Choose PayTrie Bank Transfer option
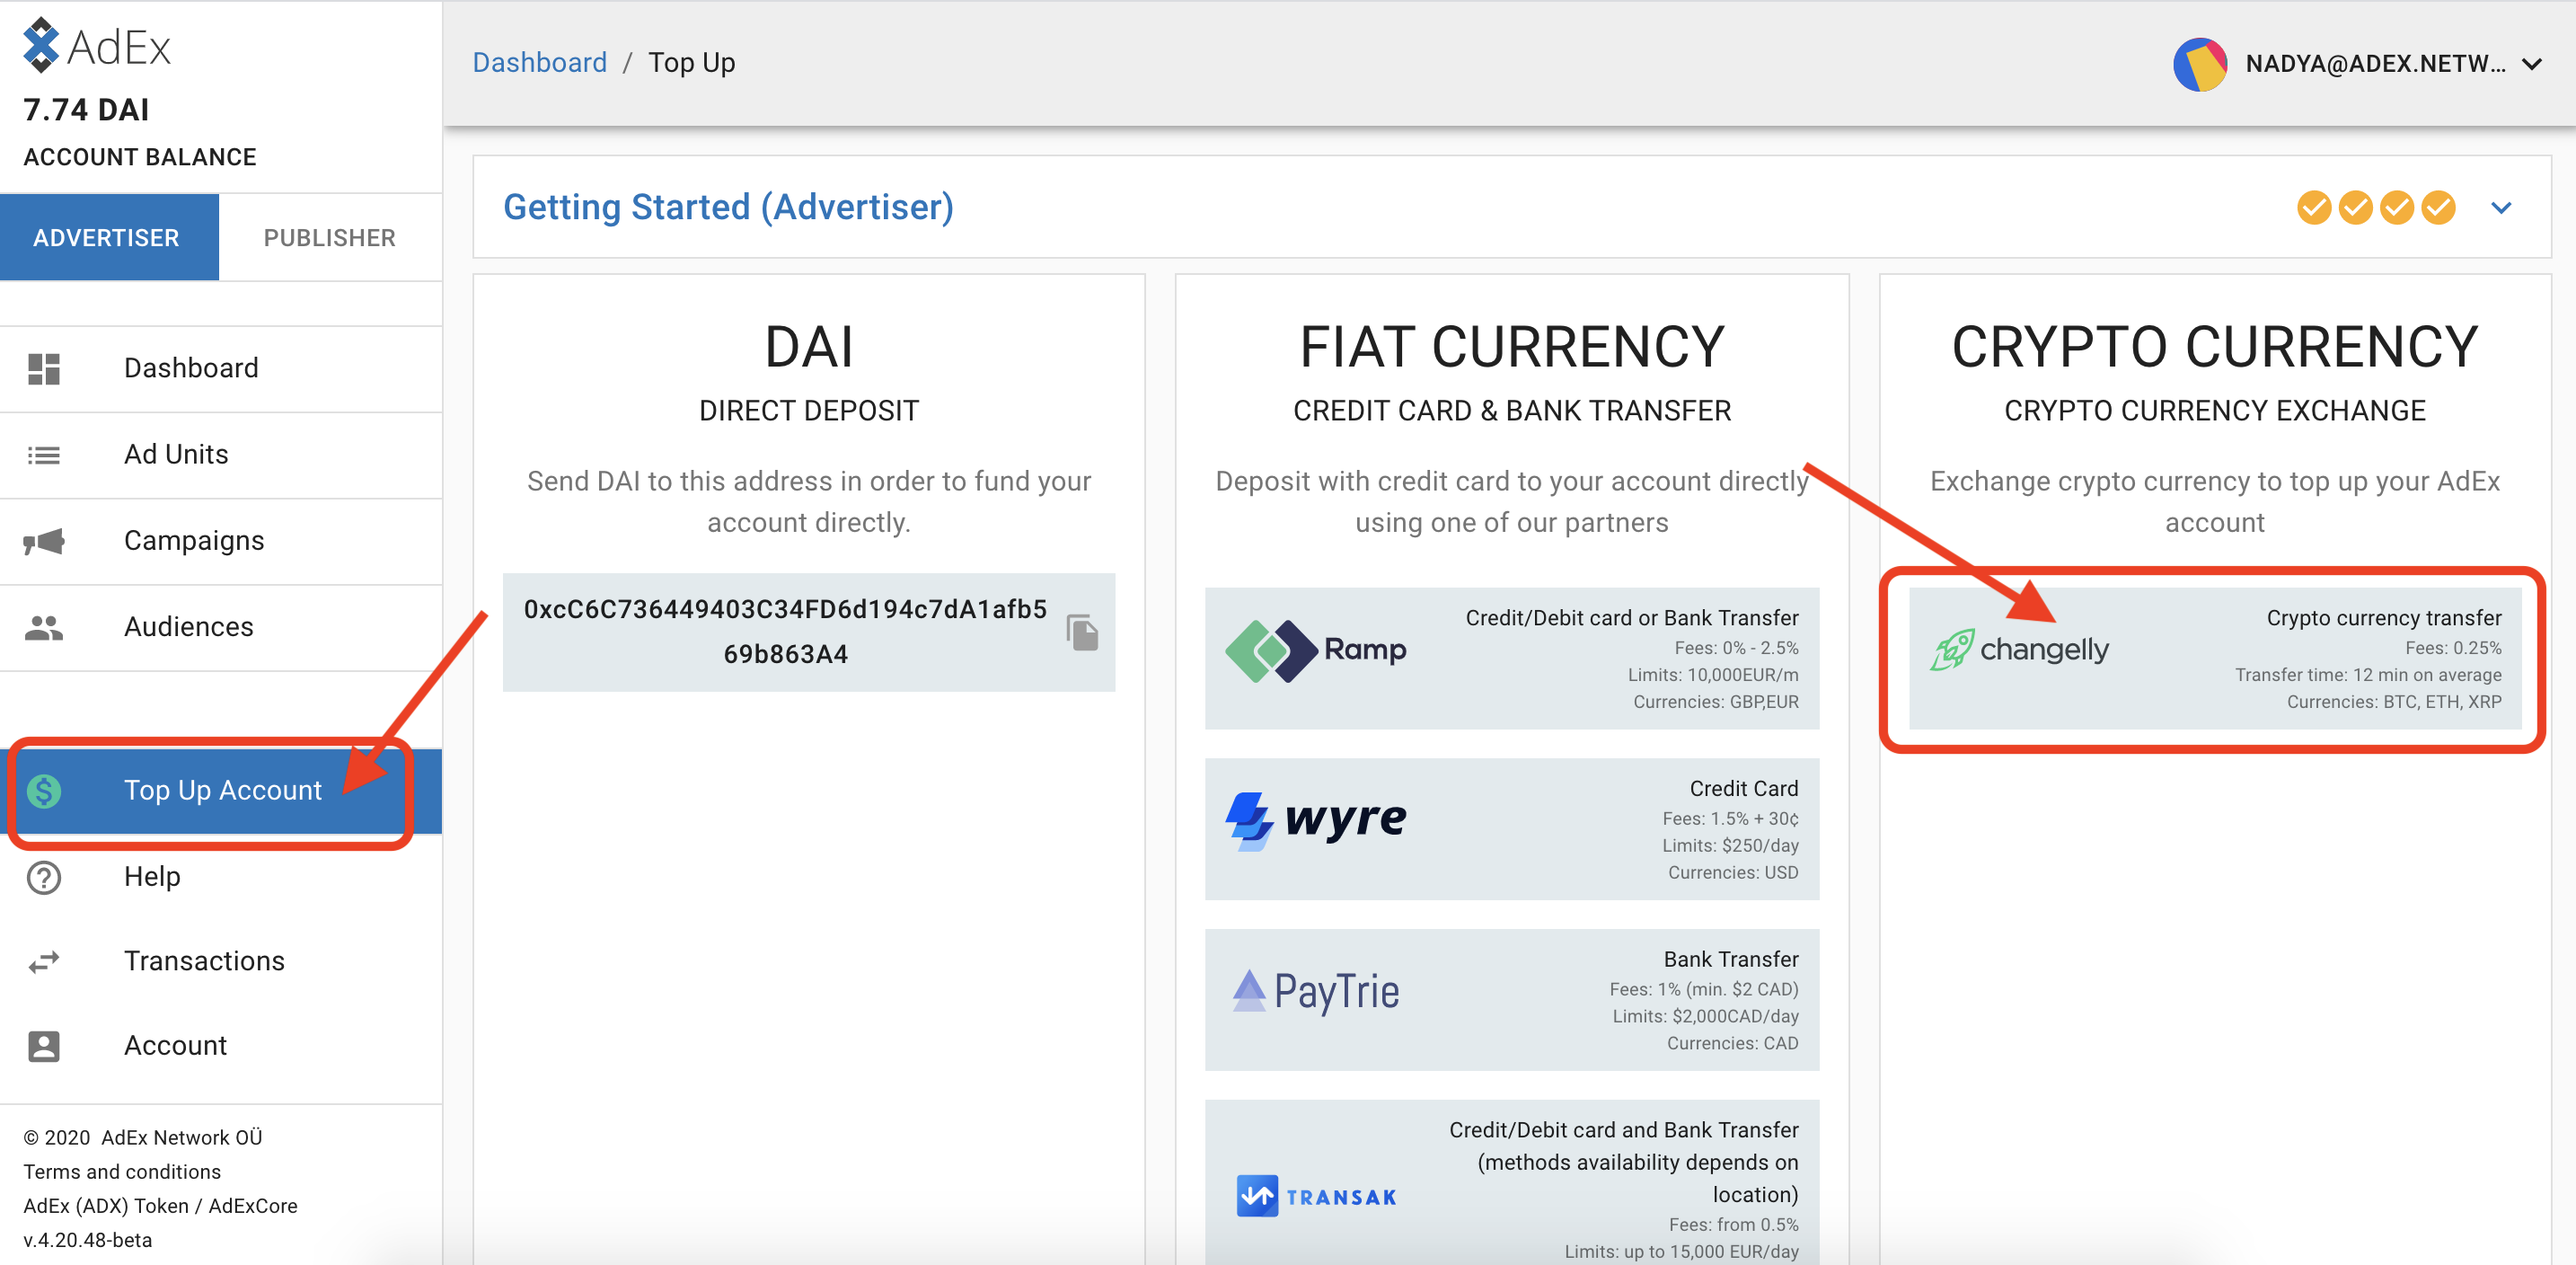This screenshot has height=1265, width=2576. 1511,1000
